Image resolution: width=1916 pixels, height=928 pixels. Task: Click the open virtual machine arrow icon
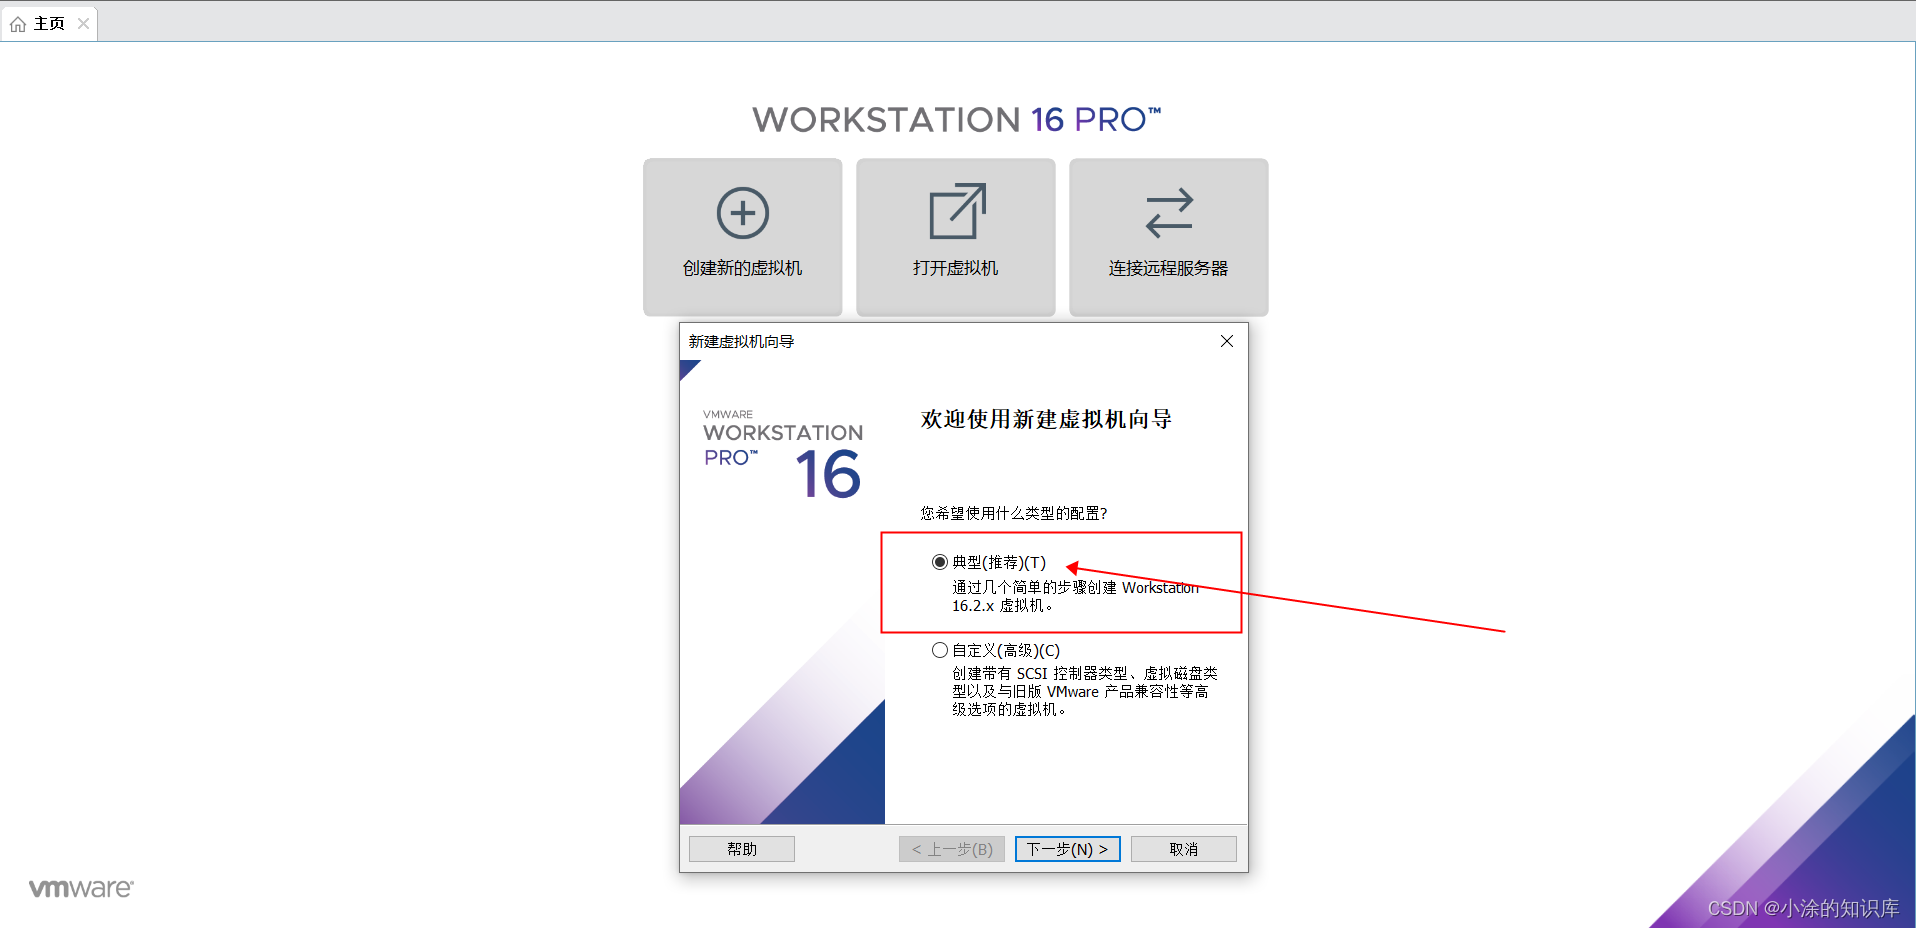[957, 211]
